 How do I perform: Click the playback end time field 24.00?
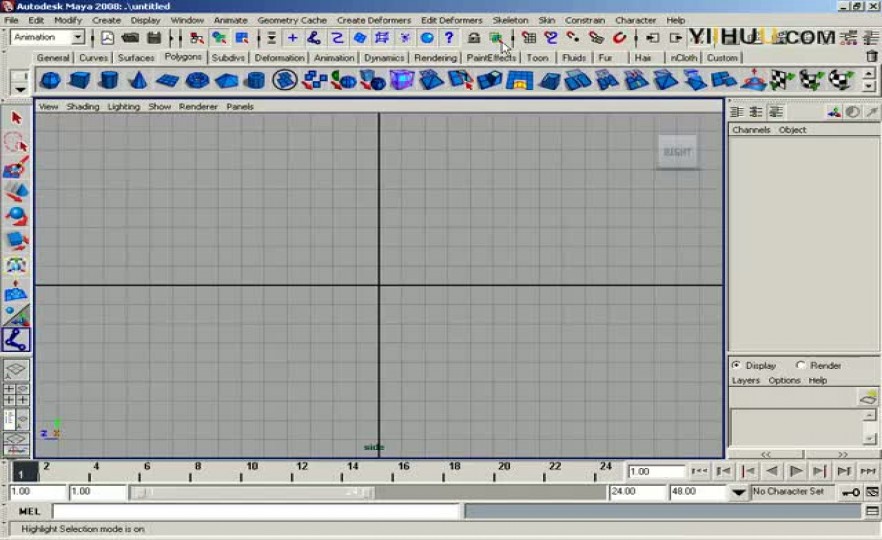pyautogui.click(x=637, y=492)
